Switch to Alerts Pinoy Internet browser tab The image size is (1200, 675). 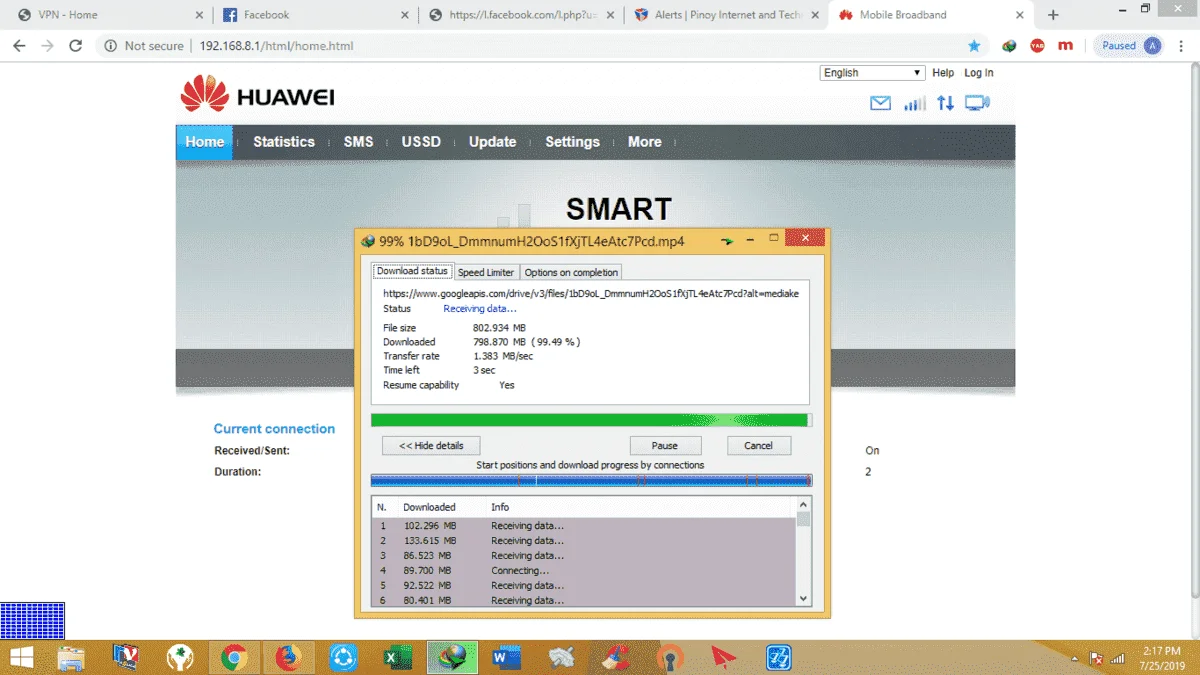726,15
